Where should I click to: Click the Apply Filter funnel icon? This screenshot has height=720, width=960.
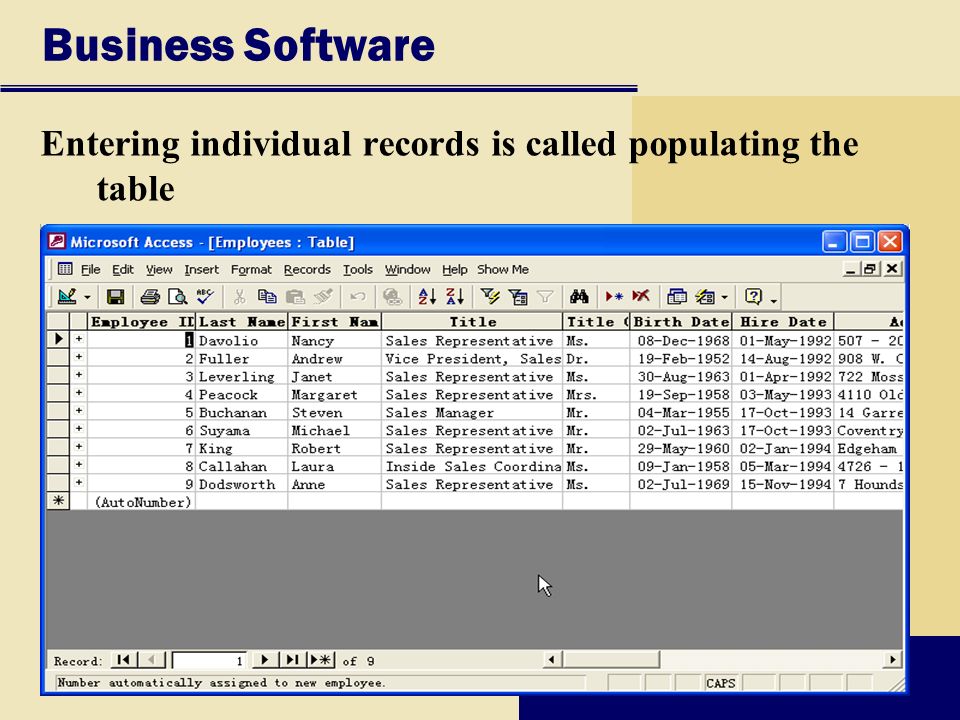(545, 297)
